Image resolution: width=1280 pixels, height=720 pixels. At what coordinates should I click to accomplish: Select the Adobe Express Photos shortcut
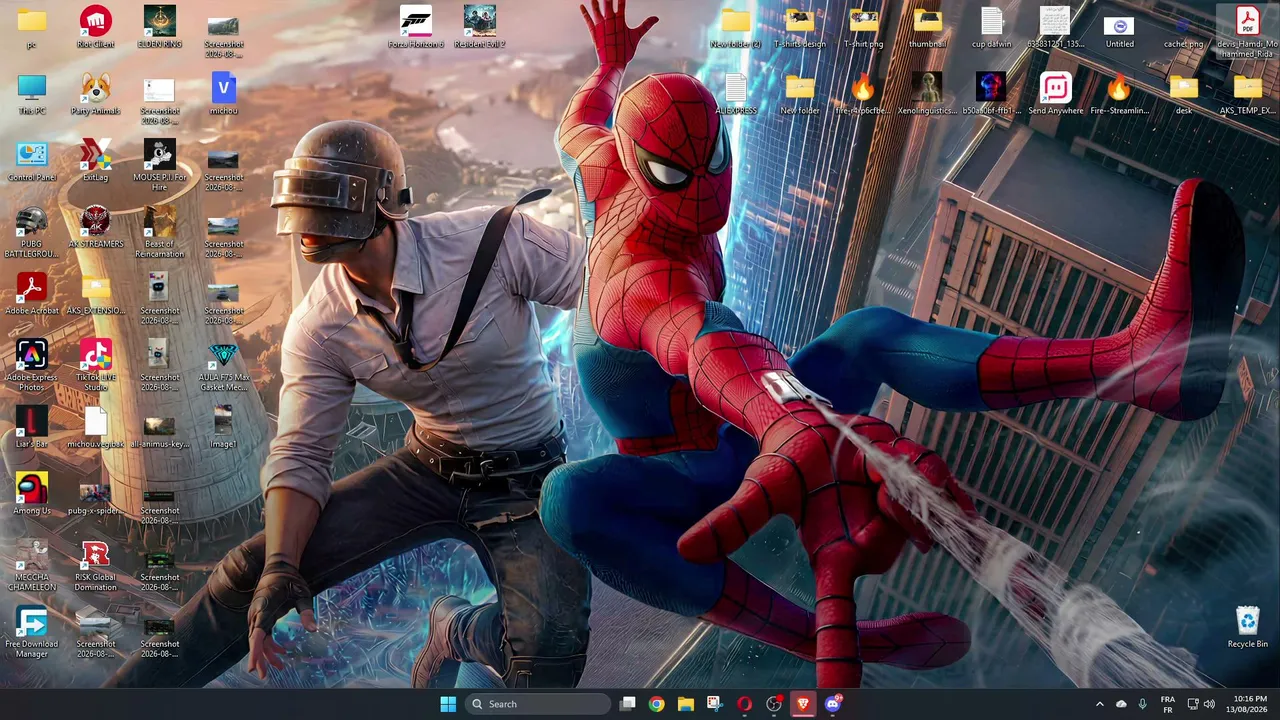coord(32,366)
